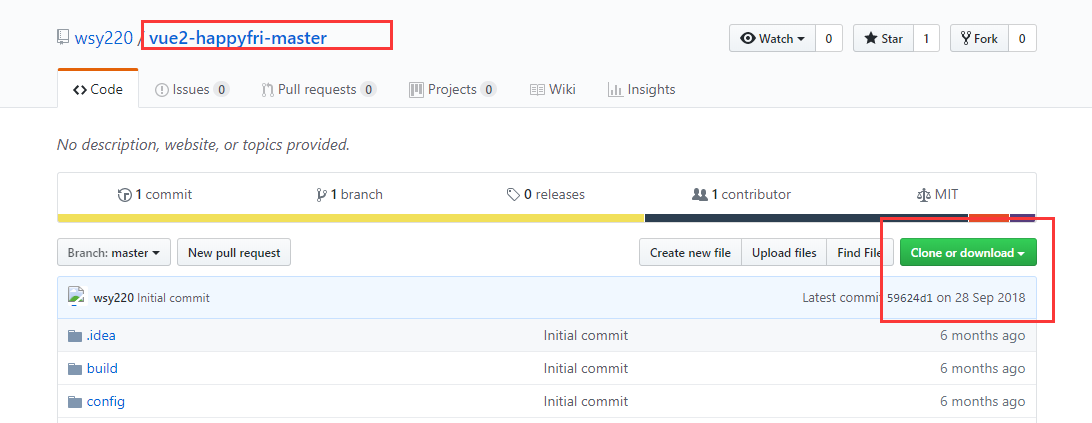Click the folder icon beside config
1092x423 pixels.
[75, 402]
